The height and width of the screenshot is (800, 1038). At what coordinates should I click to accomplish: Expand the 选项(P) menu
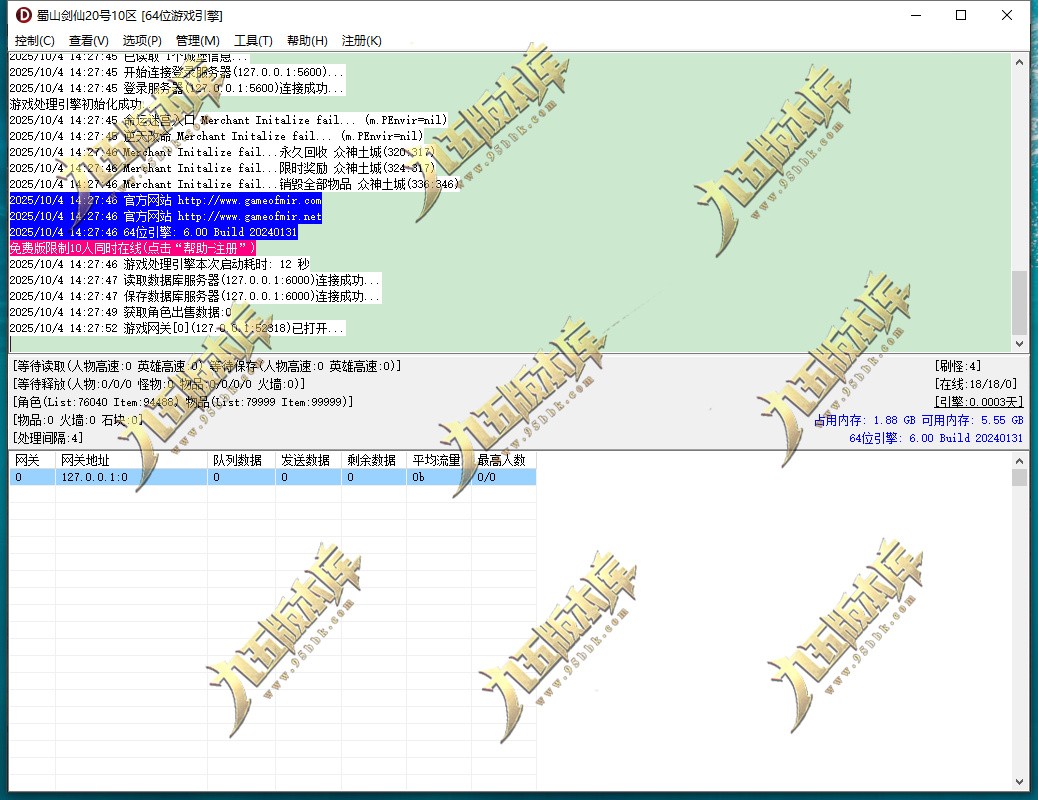[x=142, y=41]
